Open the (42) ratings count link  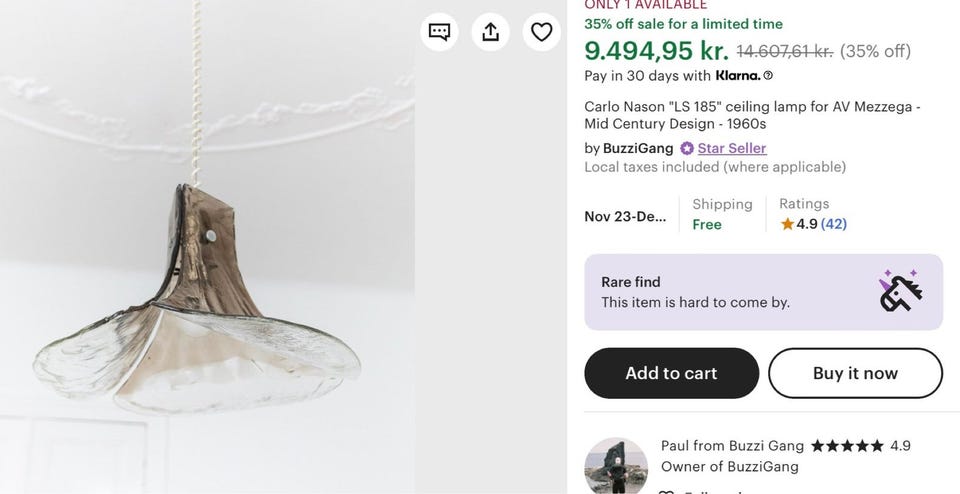(834, 224)
